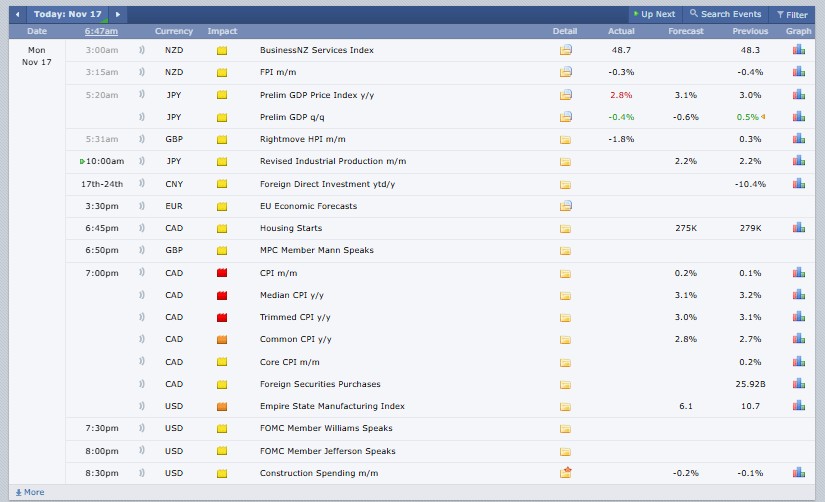Screen dimensions: 825x502
Task: Go to next day with right arrow
Action: [x=118, y=15]
